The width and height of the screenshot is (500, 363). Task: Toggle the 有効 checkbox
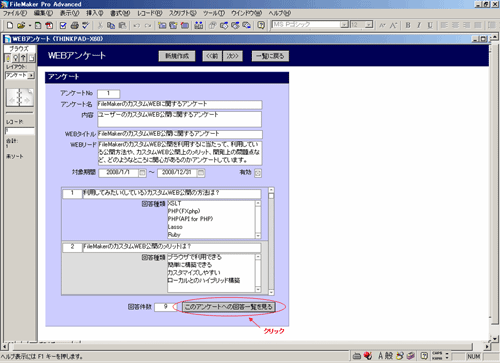point(258,173)
